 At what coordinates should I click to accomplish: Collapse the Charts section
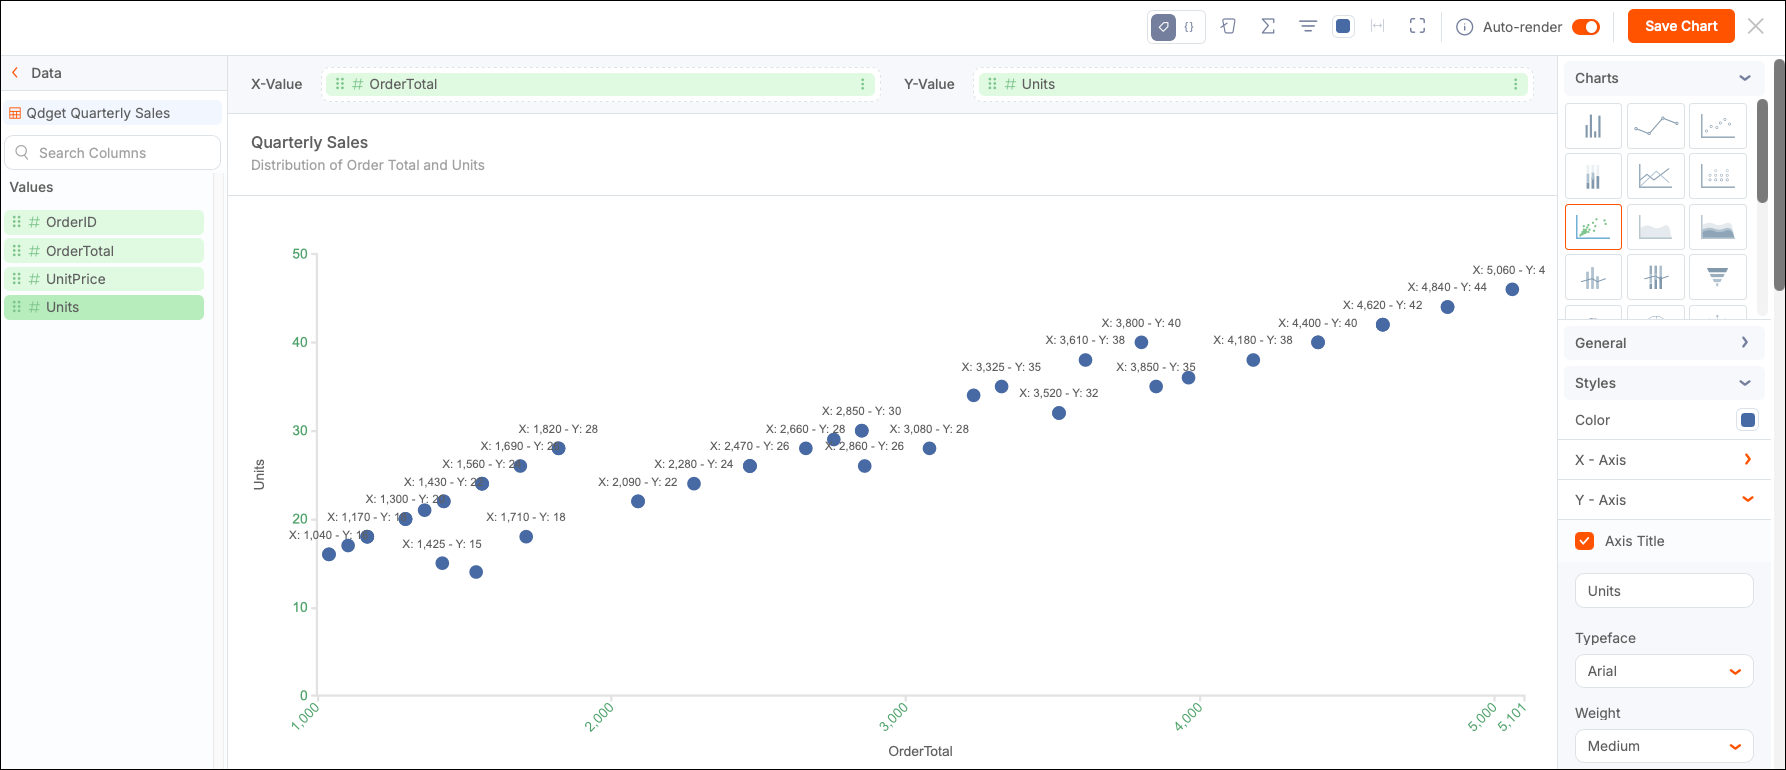coord(1745,78)
